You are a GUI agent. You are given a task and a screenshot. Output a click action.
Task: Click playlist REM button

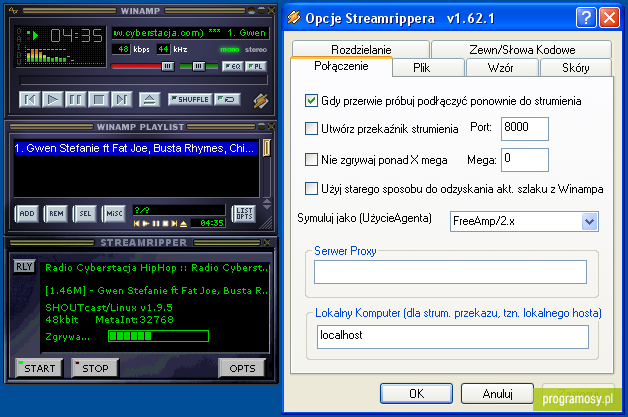pyautogui.click(x=56, y=214)
